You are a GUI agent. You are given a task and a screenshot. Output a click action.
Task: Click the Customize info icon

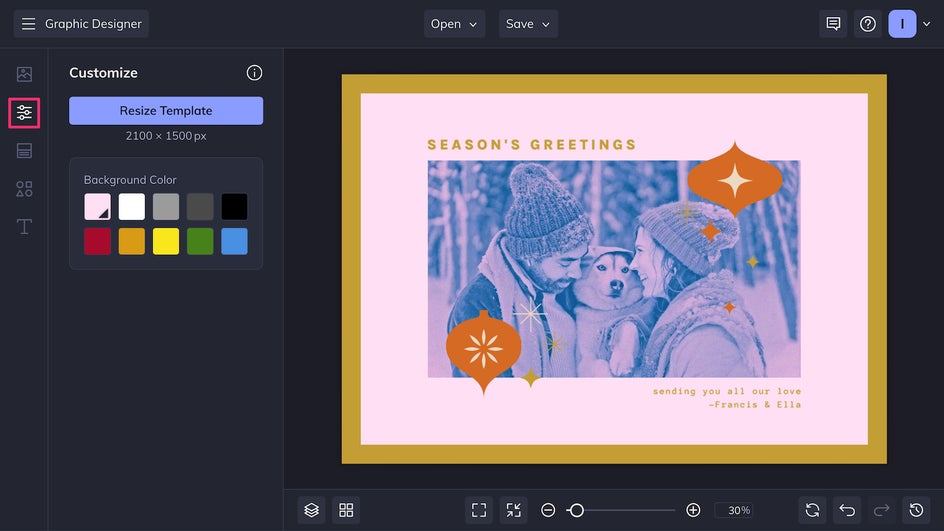point(254,73)
